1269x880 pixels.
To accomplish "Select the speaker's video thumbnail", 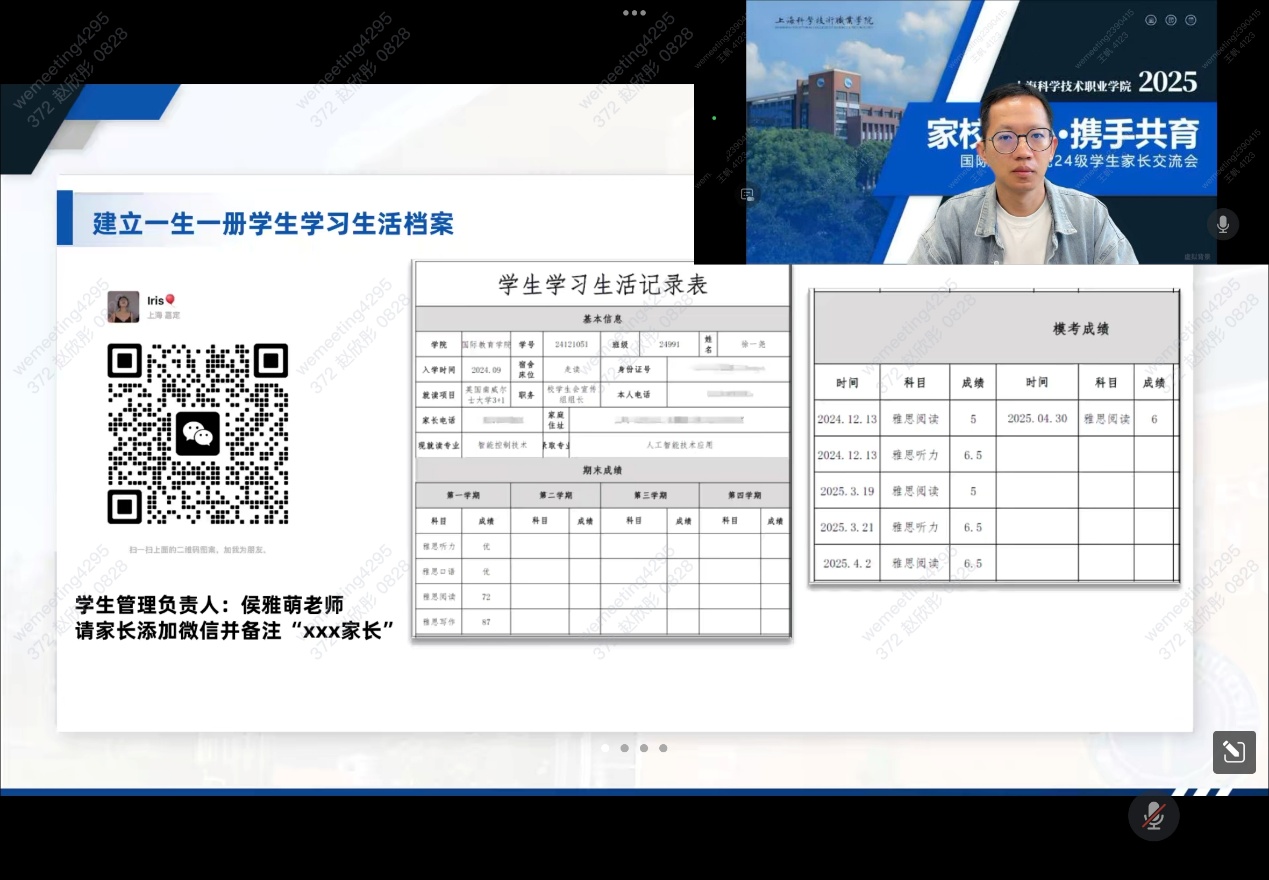I will [980, 132].
